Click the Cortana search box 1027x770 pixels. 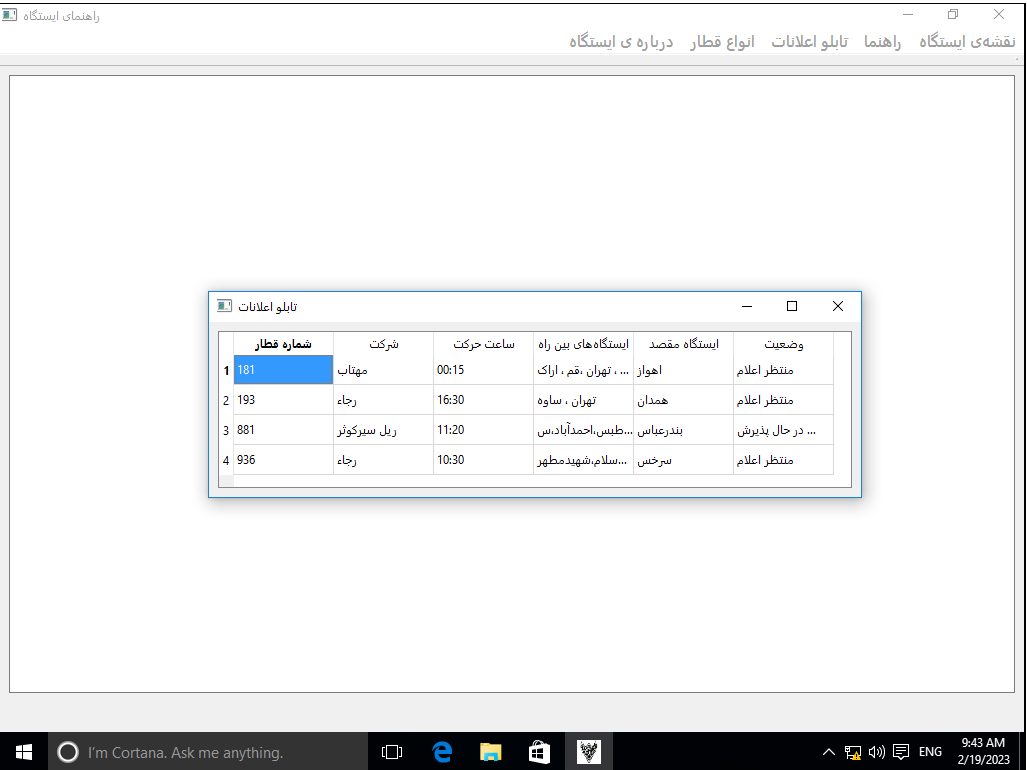click(x=200, y=751)
